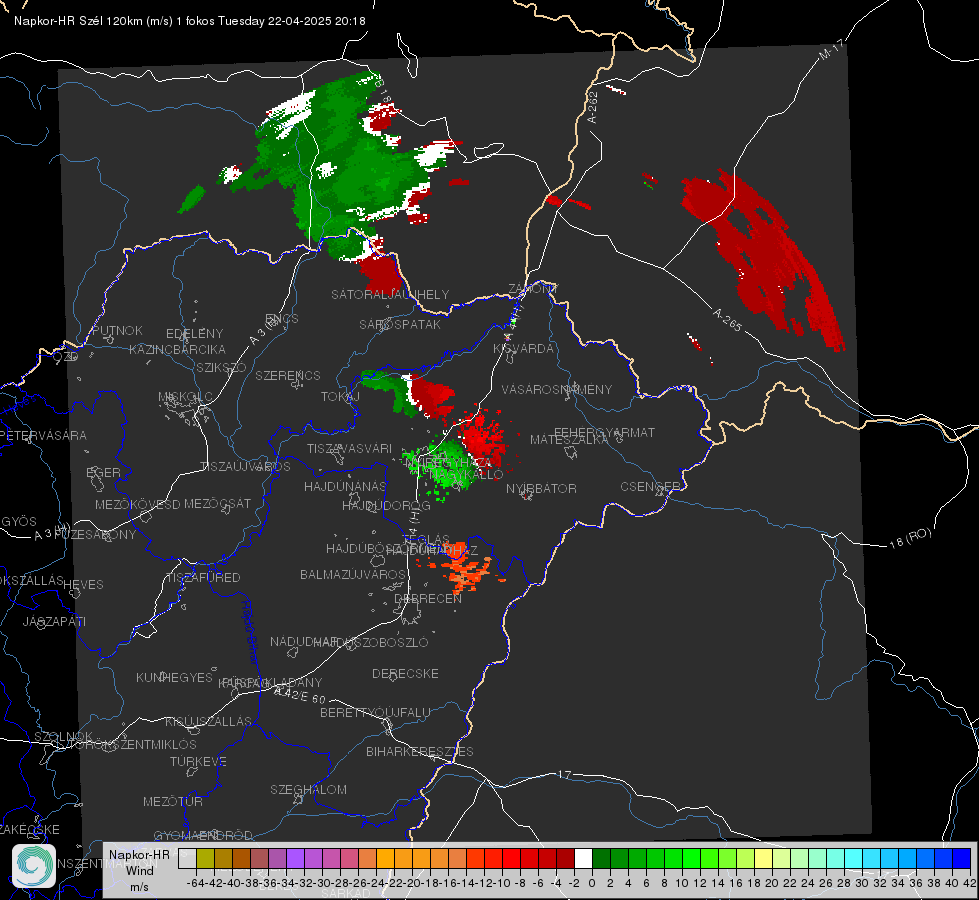Click the M-17 road label
The height and width of the screenshot is (900, 979).
pos(832,49)
